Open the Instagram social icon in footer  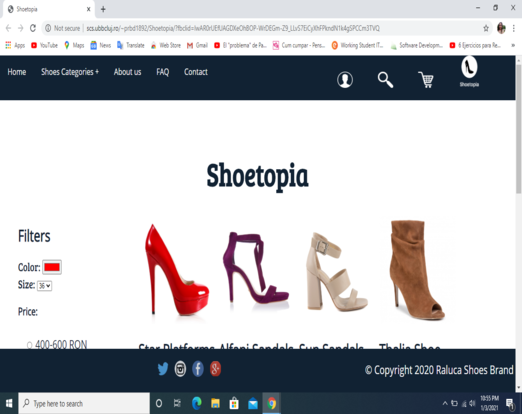[x=180, y=369]
